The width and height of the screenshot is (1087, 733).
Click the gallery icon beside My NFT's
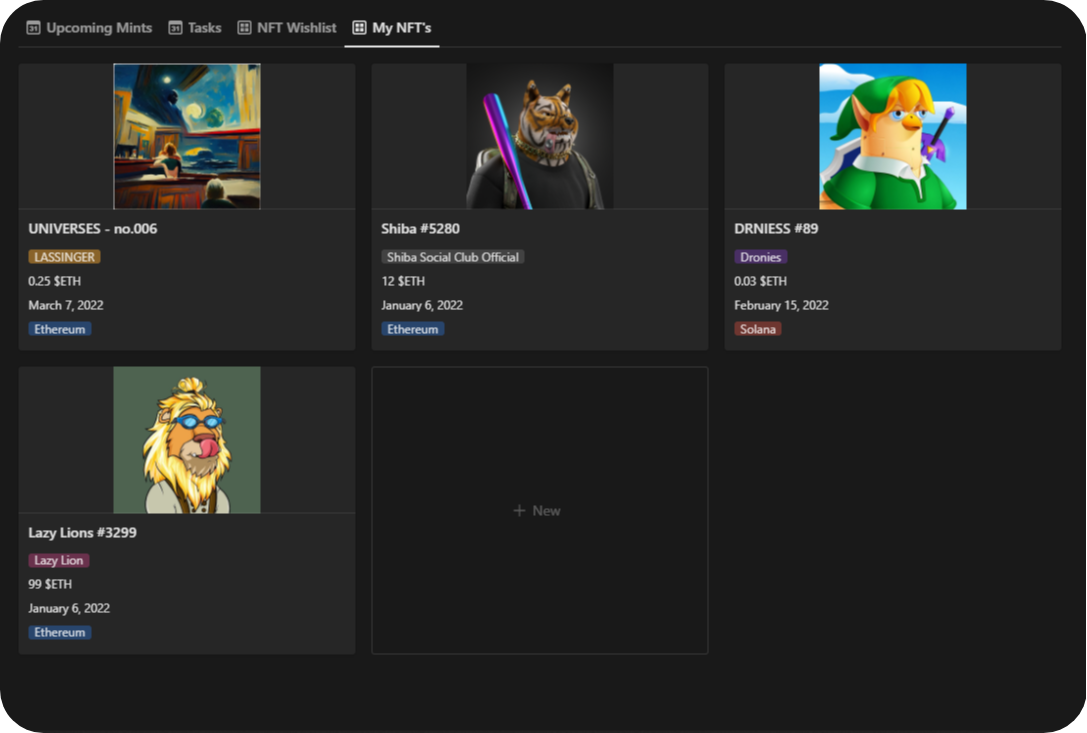[x=359, y=28]
